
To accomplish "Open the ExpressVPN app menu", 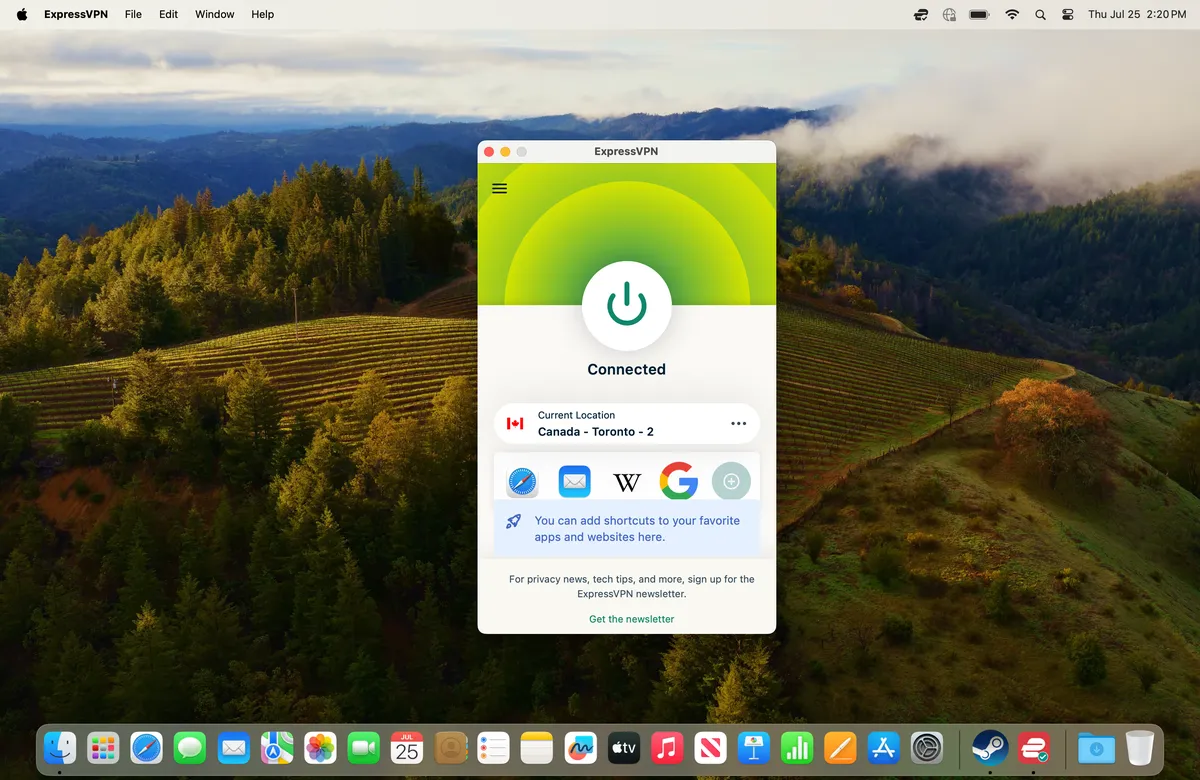I will tap(76, 14).
